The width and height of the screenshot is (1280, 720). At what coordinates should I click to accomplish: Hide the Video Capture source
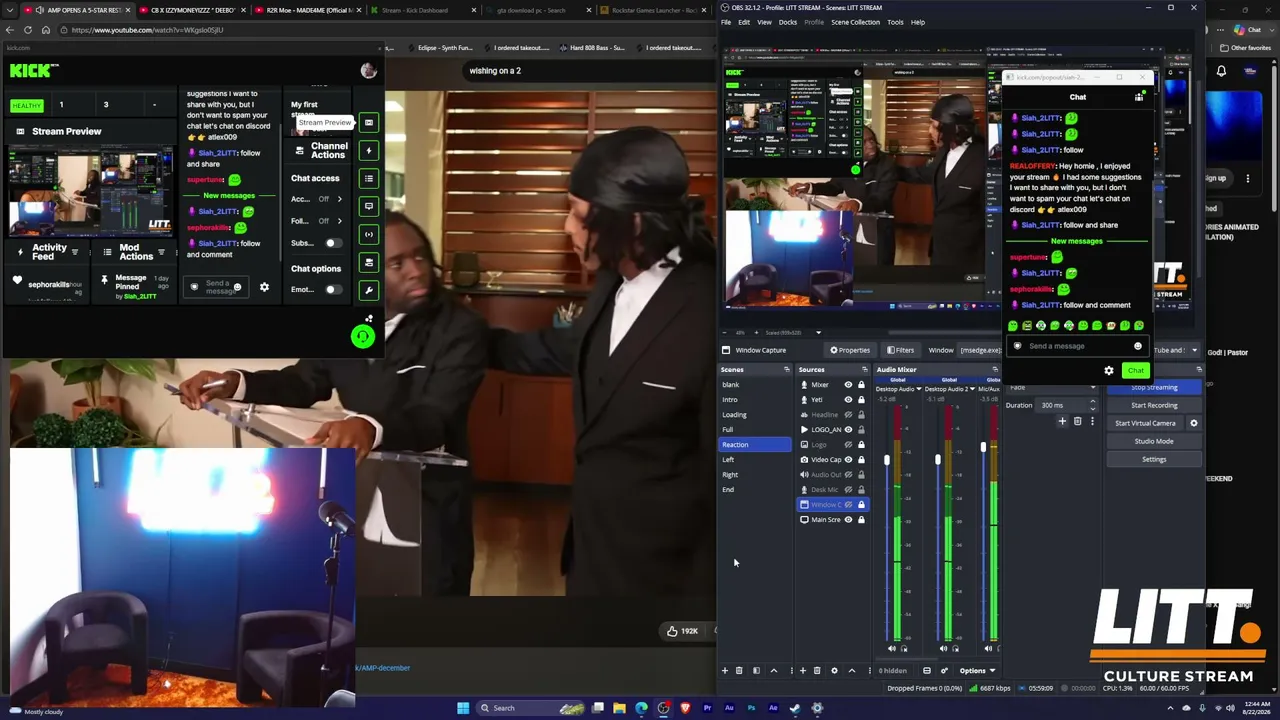(x=848, y=460)
